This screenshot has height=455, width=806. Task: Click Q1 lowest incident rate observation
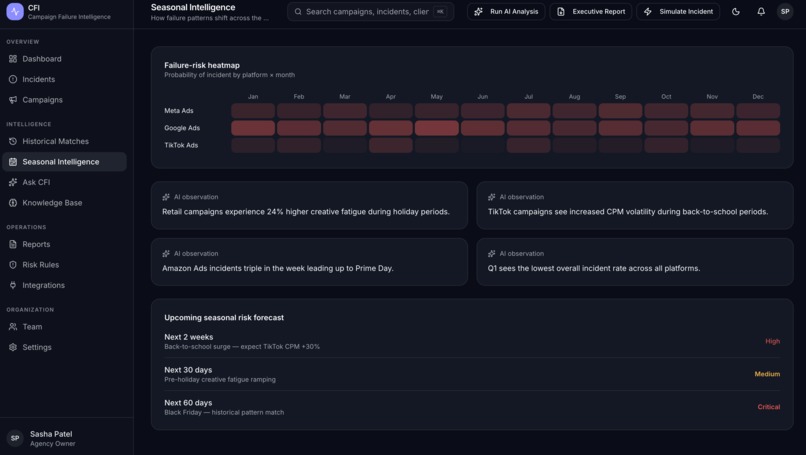[x=594, y=268]
